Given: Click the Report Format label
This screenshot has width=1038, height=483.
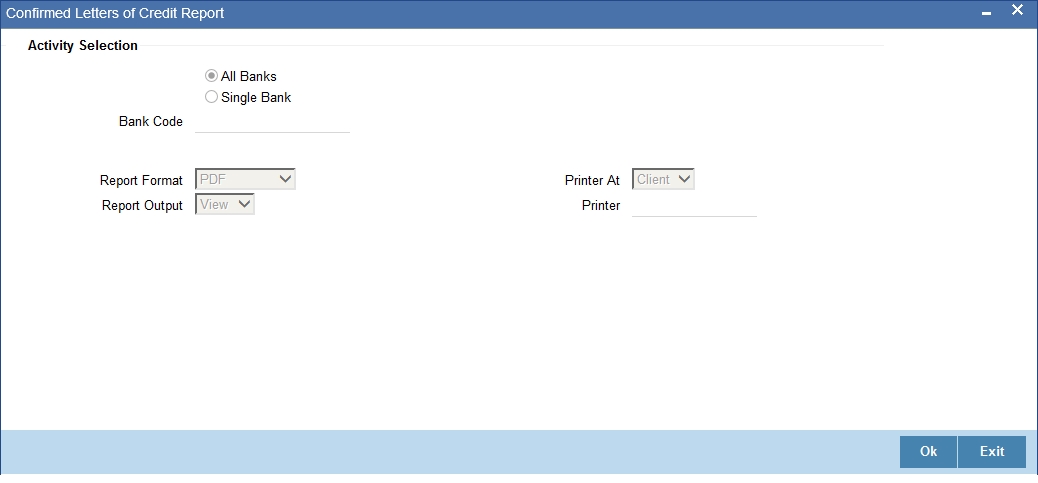Looking at the screenshot, I should pyautogui.click(x=142, y=181).
